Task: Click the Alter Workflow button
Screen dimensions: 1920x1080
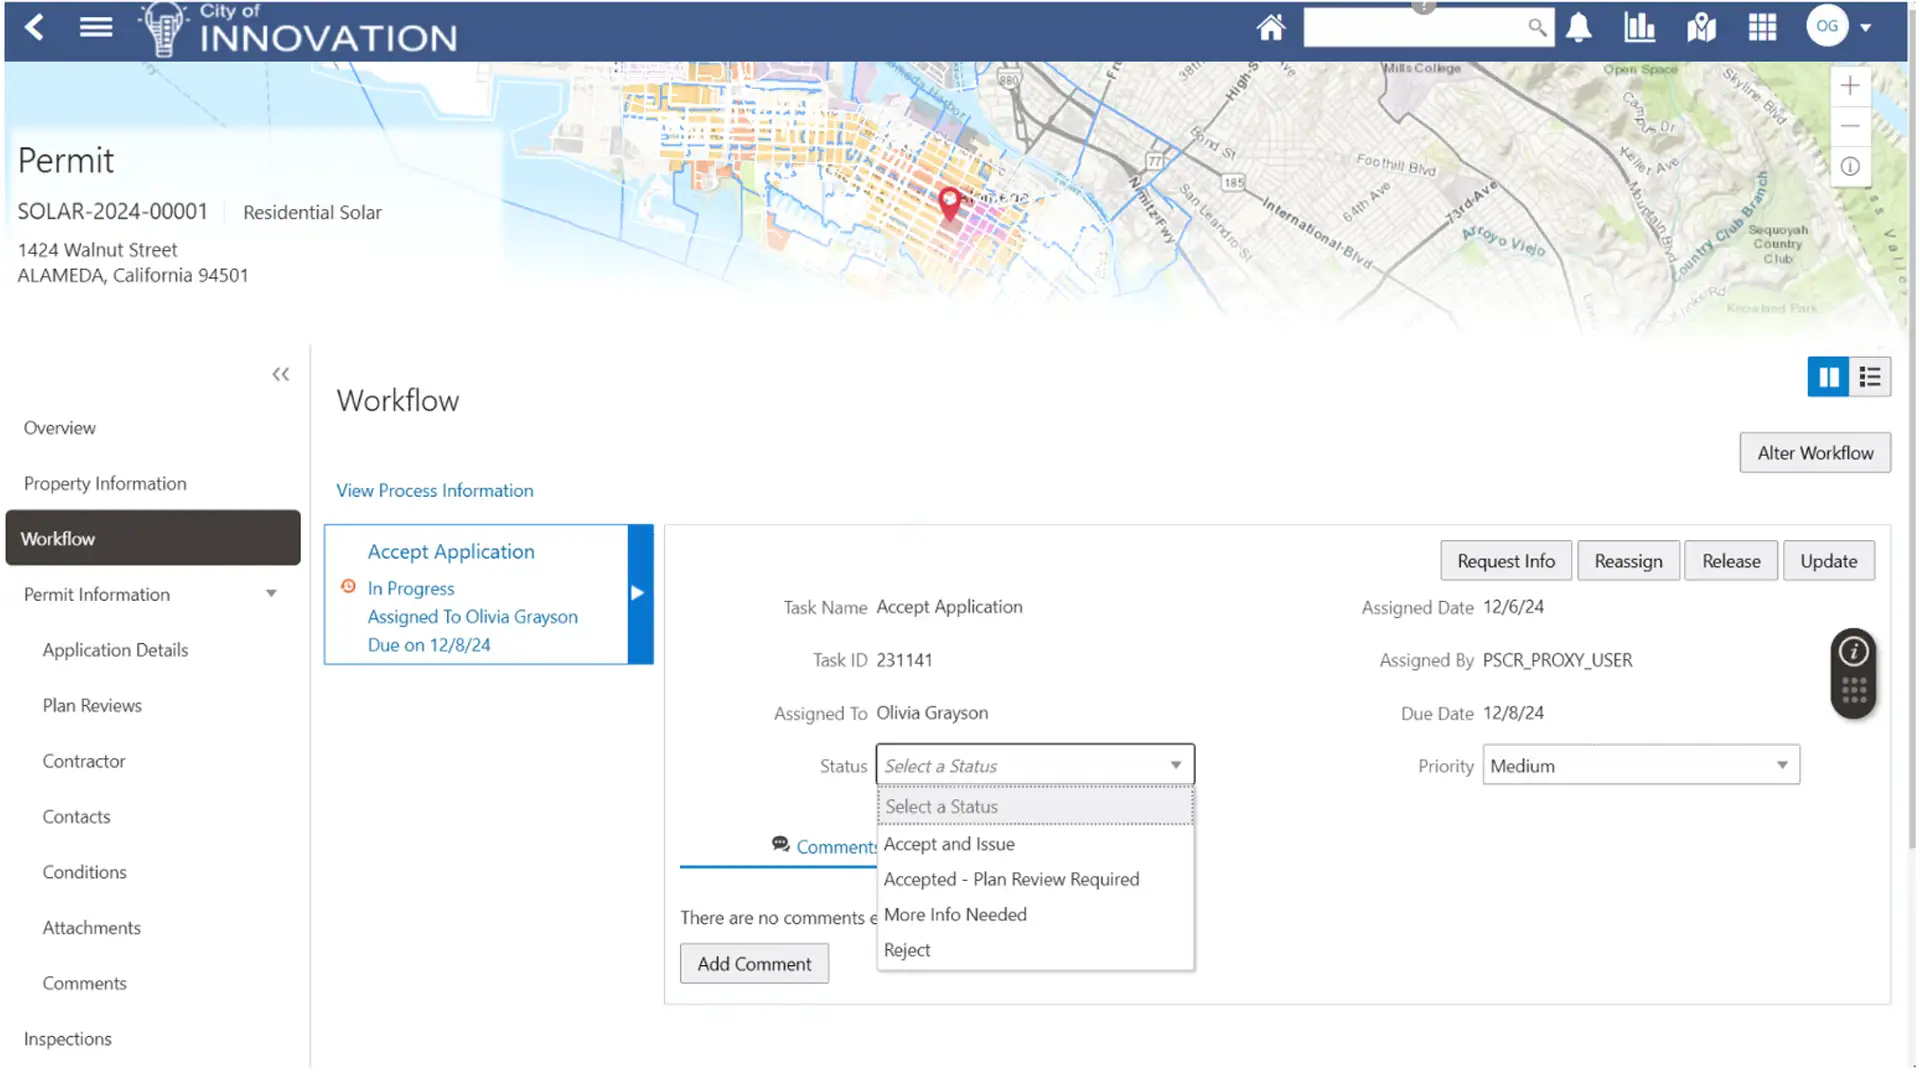Action: coord(1814,453)
